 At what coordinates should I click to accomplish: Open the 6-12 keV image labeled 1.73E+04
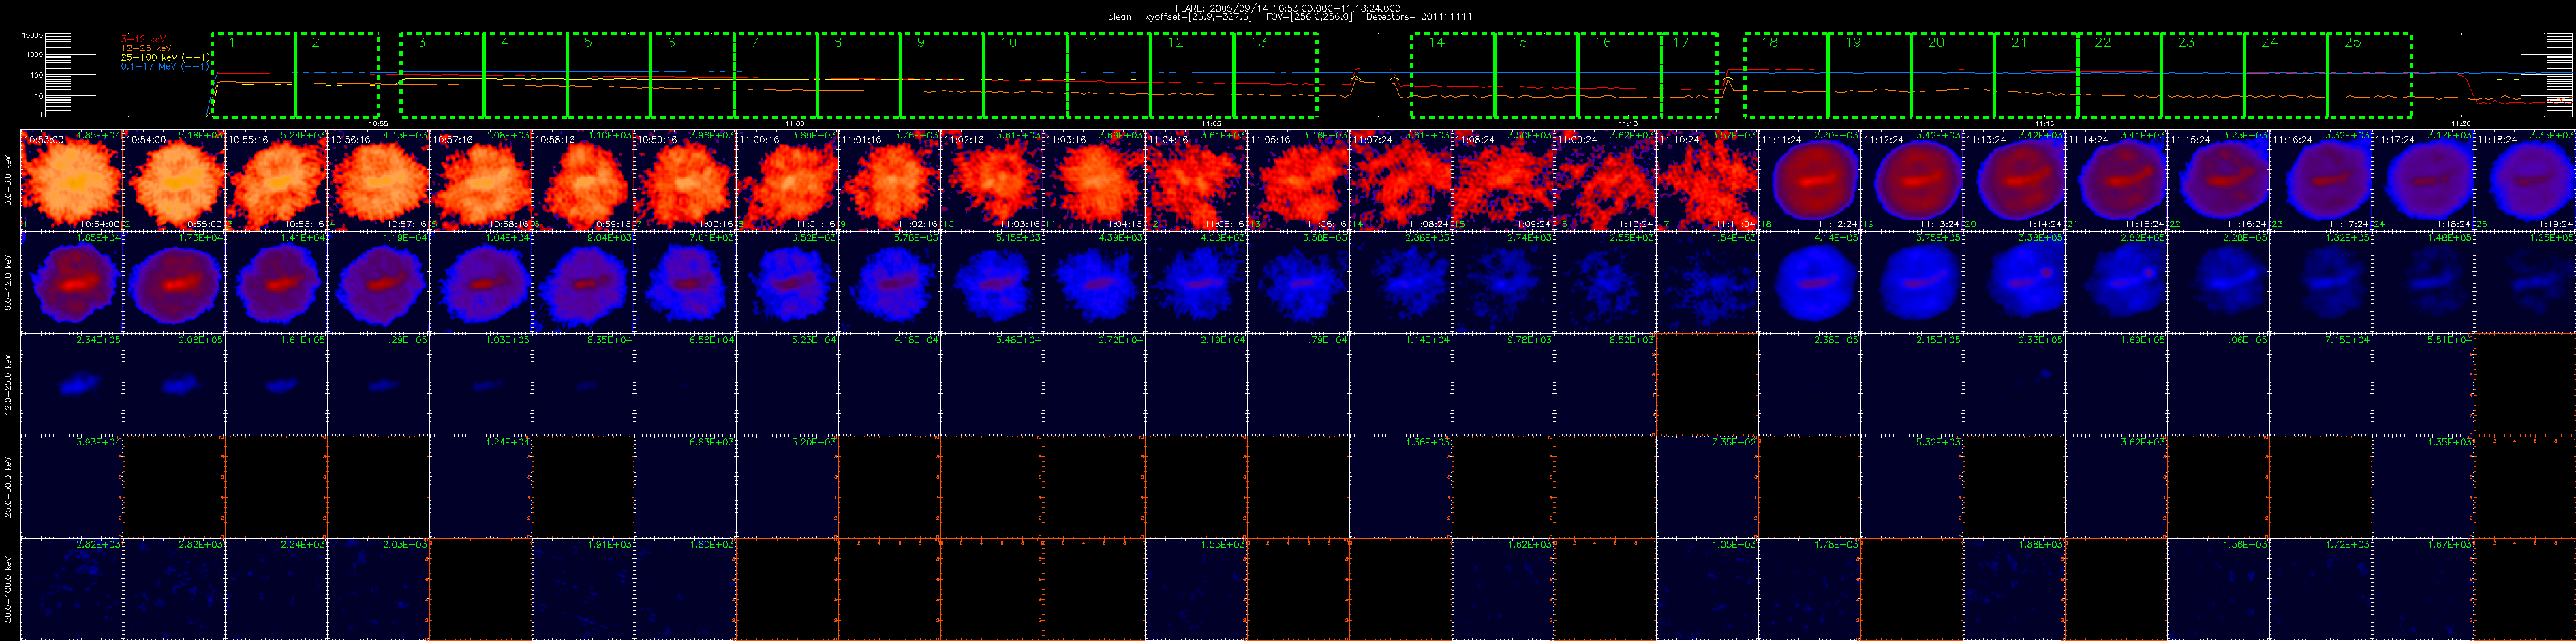[174, 282]
